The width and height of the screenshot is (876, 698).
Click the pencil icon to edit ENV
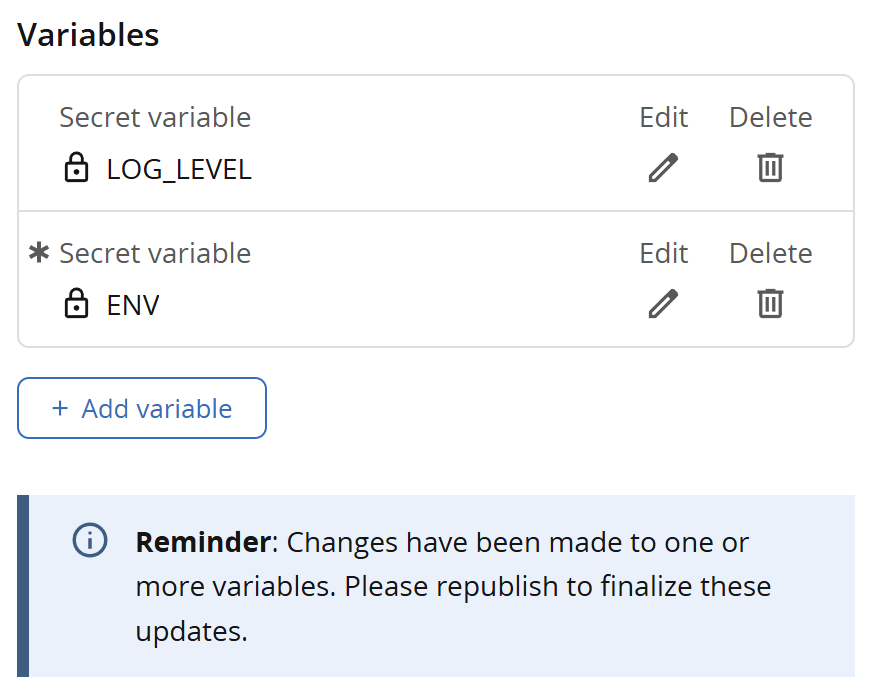tap(663, 303)
